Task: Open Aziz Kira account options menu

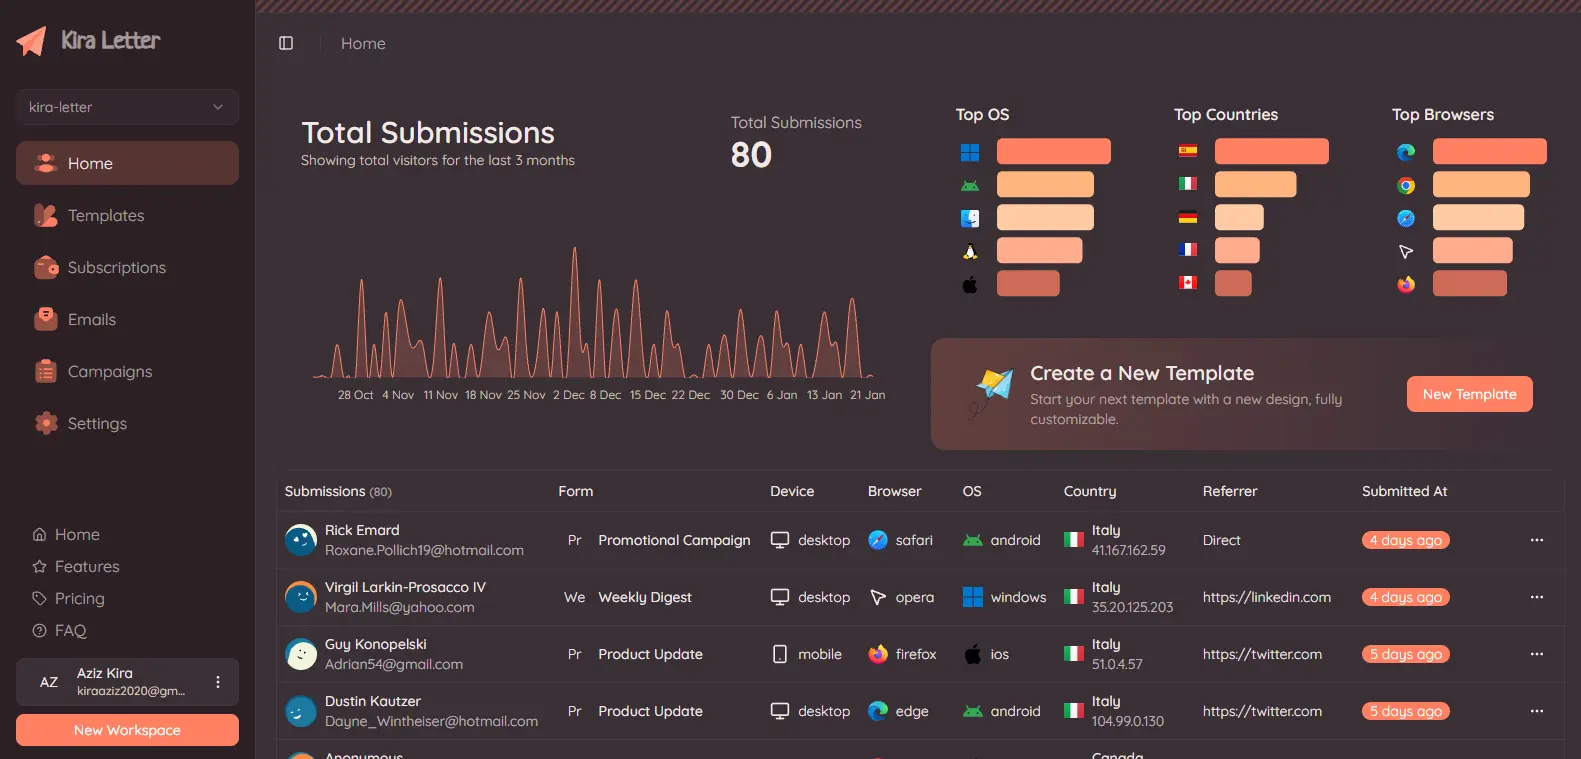Action: click(218, 682)
